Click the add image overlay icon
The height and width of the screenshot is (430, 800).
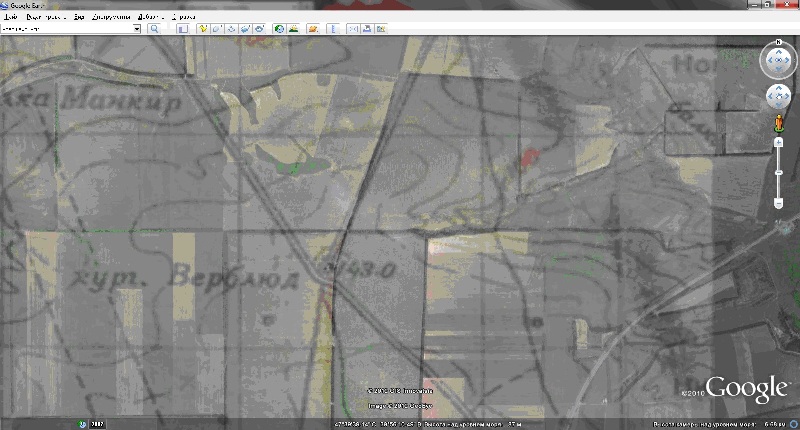click(246, 29)
